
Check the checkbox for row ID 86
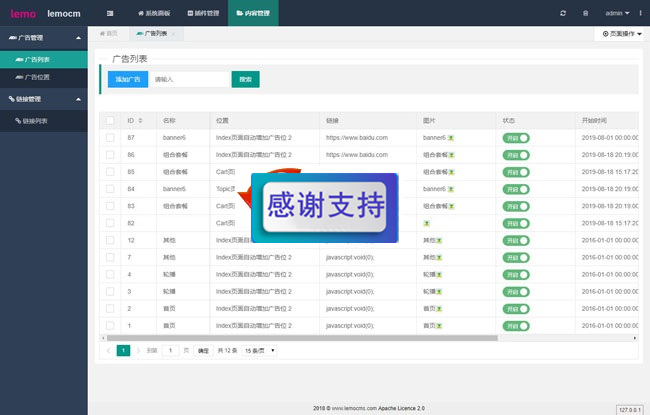coord(110,155)
